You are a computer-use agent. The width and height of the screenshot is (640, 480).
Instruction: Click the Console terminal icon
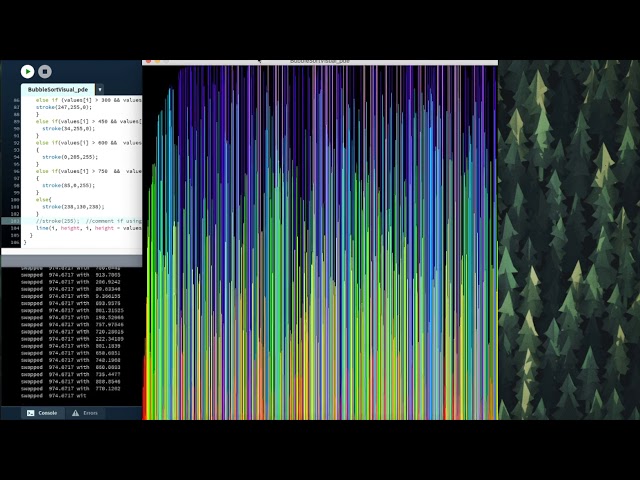click(30, 413)
